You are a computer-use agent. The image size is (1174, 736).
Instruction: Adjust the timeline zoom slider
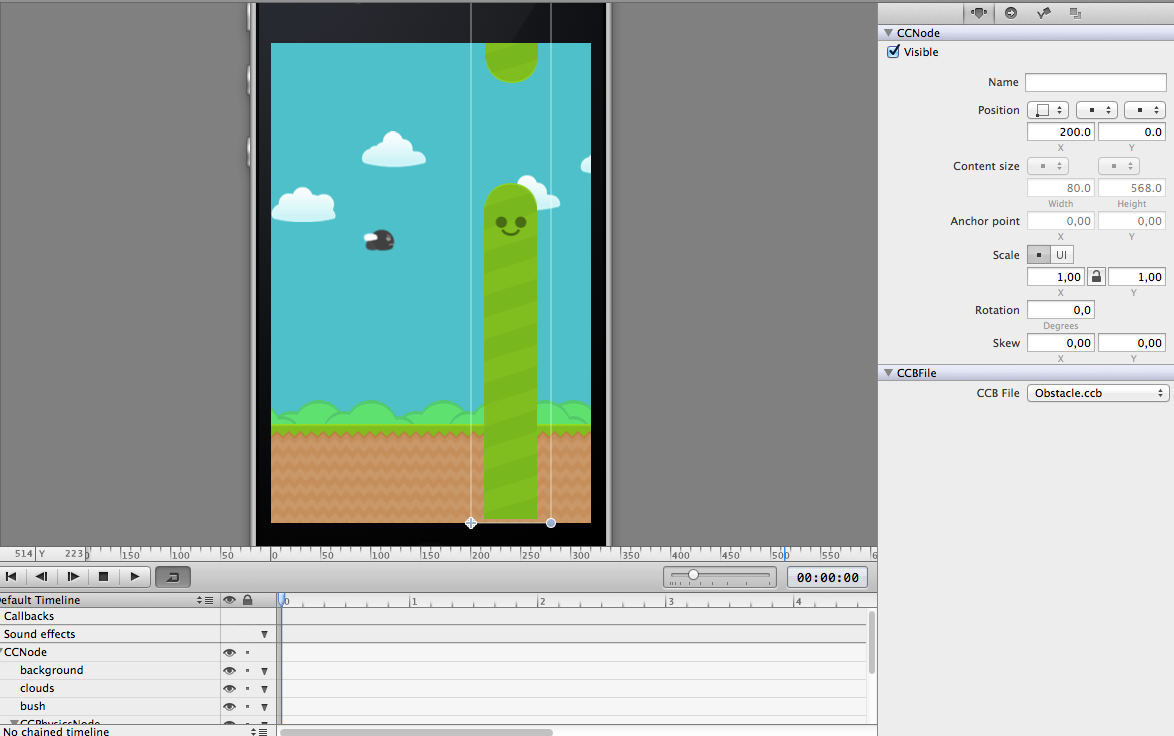(x=693, y=575)
